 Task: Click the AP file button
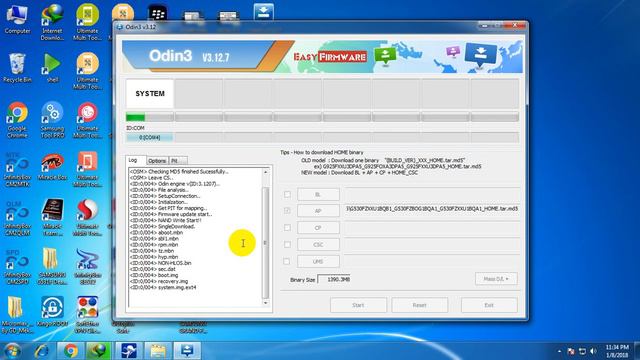318,211
